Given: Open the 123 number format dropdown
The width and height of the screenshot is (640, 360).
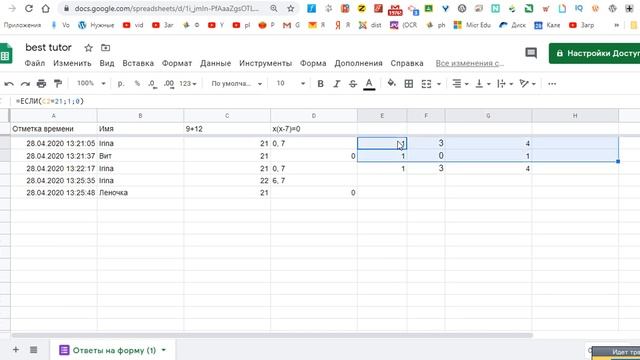Looking at the screenshot, I should [188, 84].
